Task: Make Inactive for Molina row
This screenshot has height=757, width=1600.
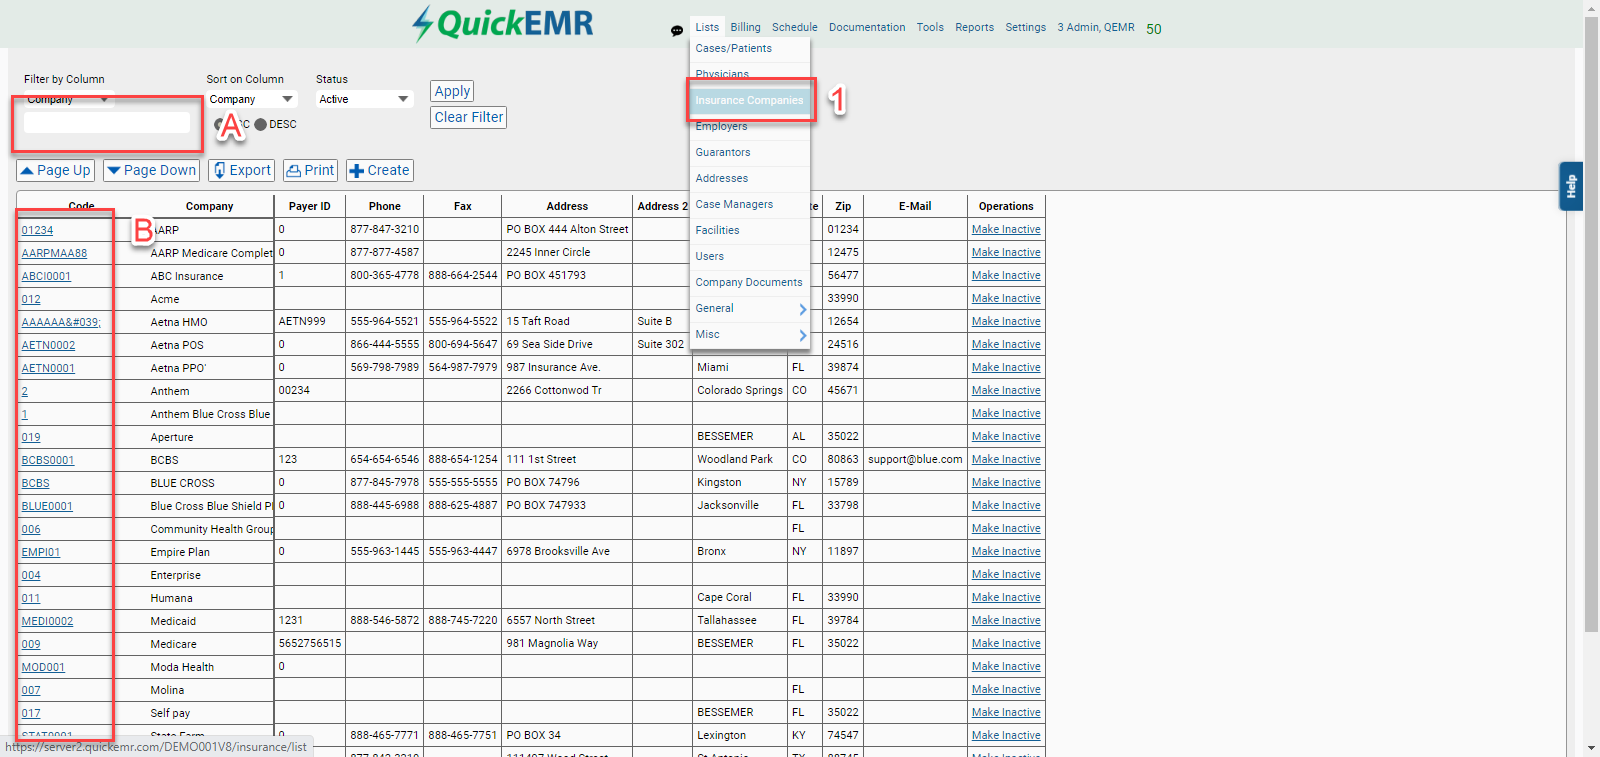Action: (1006, 690)
